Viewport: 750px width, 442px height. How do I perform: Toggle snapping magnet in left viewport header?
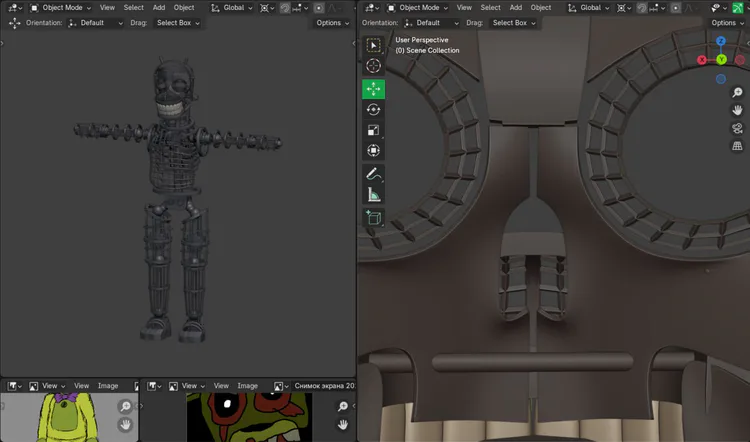(x=285, y=8)
